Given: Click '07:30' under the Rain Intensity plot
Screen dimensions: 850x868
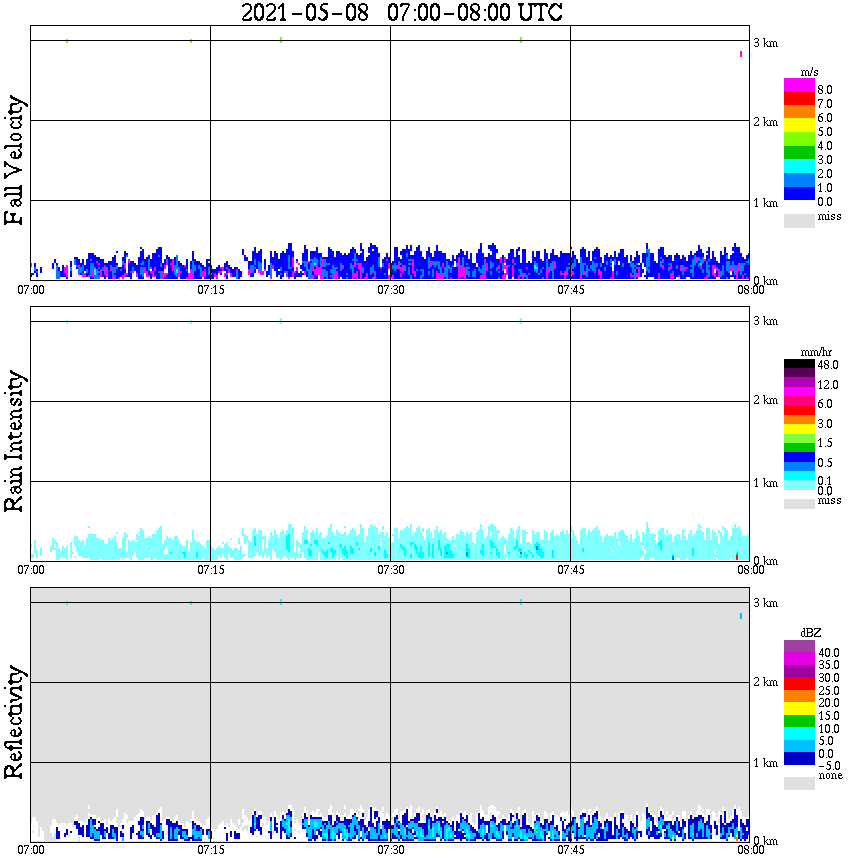Looking at the screenshot, I should pyautogui.click(x=391, y=570).
